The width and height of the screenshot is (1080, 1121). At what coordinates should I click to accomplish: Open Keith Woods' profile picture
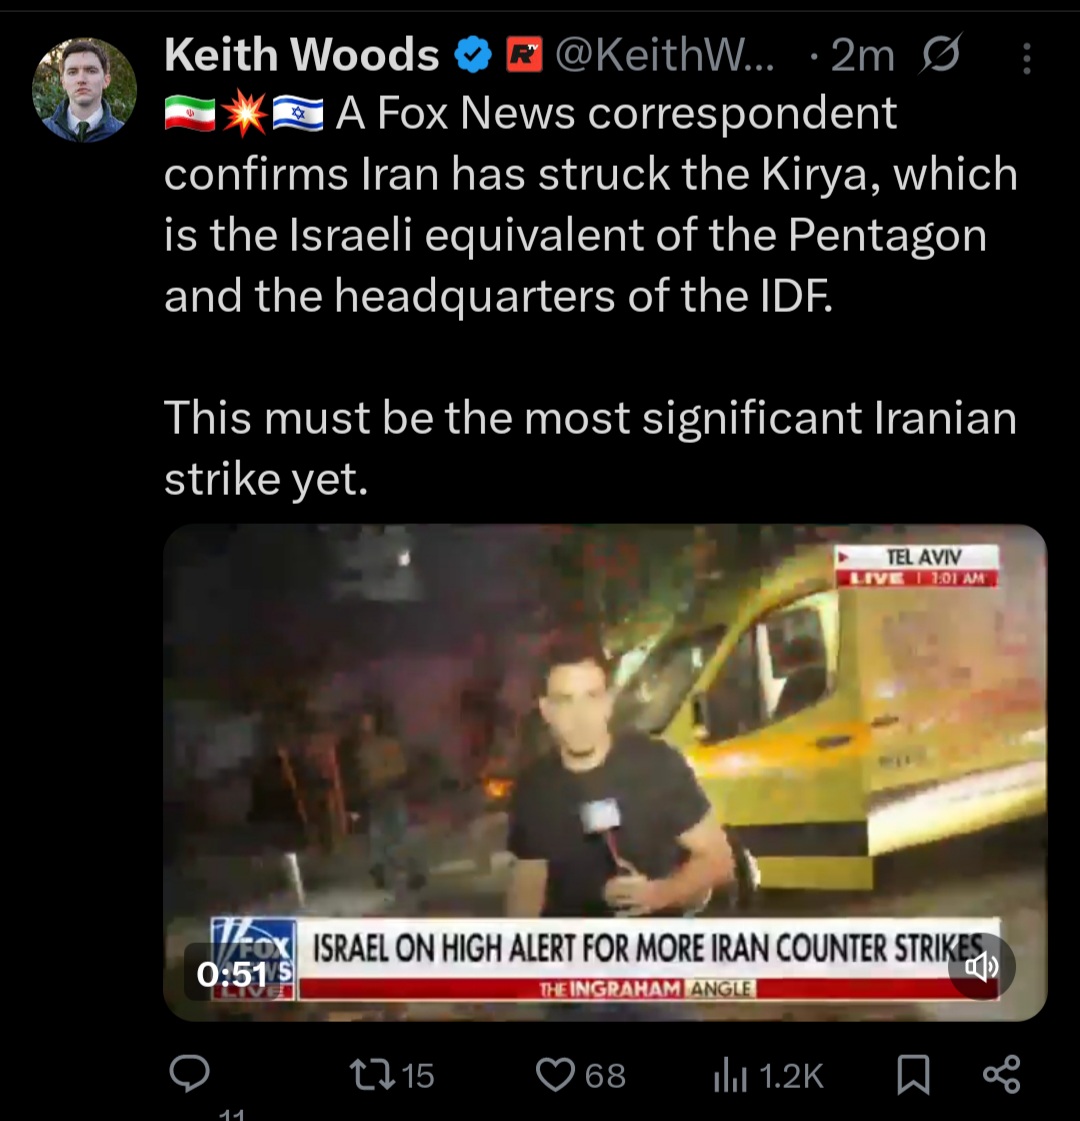[84, 90]
